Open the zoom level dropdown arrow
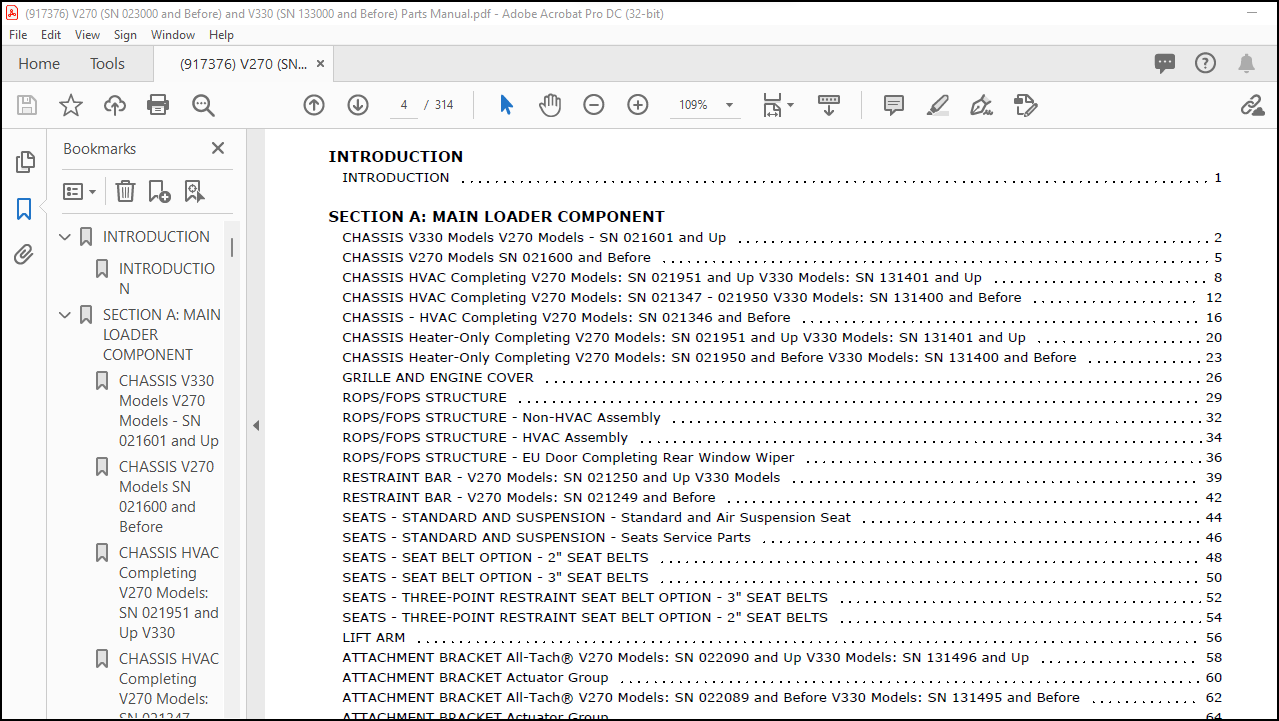1279x721 pixels. [729, 105]
